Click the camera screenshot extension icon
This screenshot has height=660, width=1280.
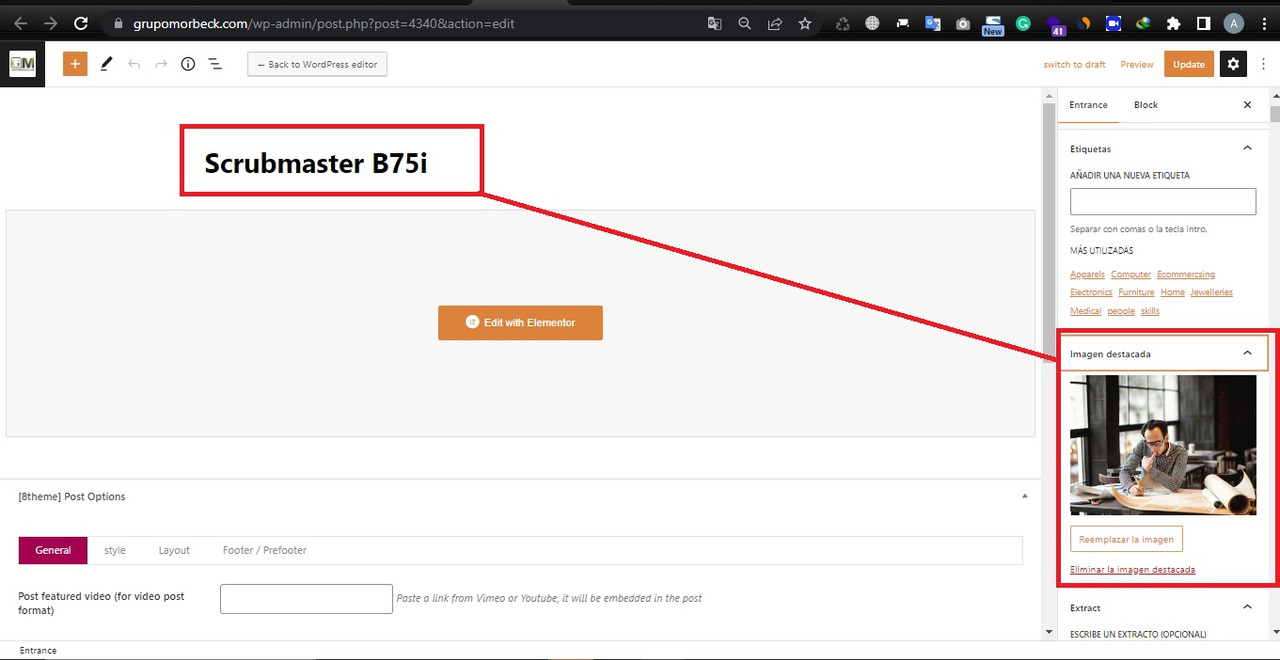coord(962,23)
